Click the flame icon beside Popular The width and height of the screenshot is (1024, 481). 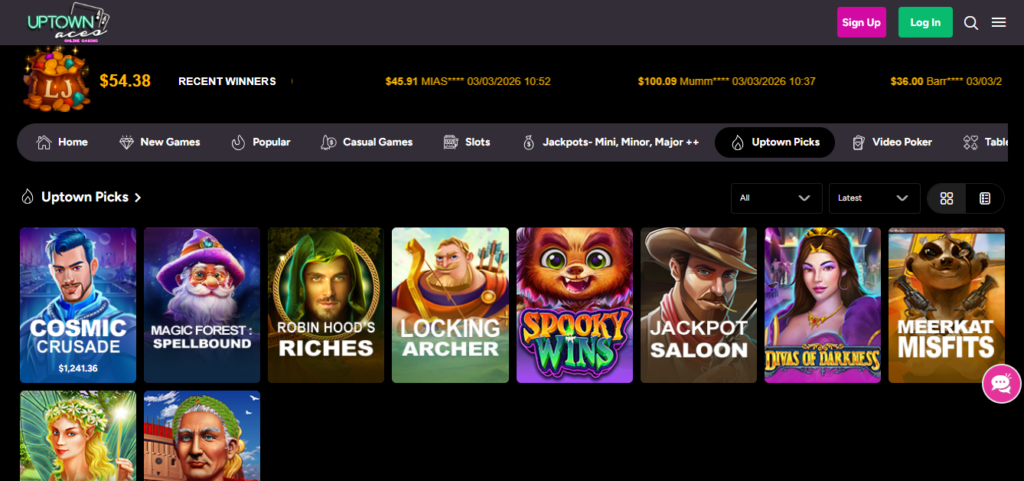coord(238,142)
